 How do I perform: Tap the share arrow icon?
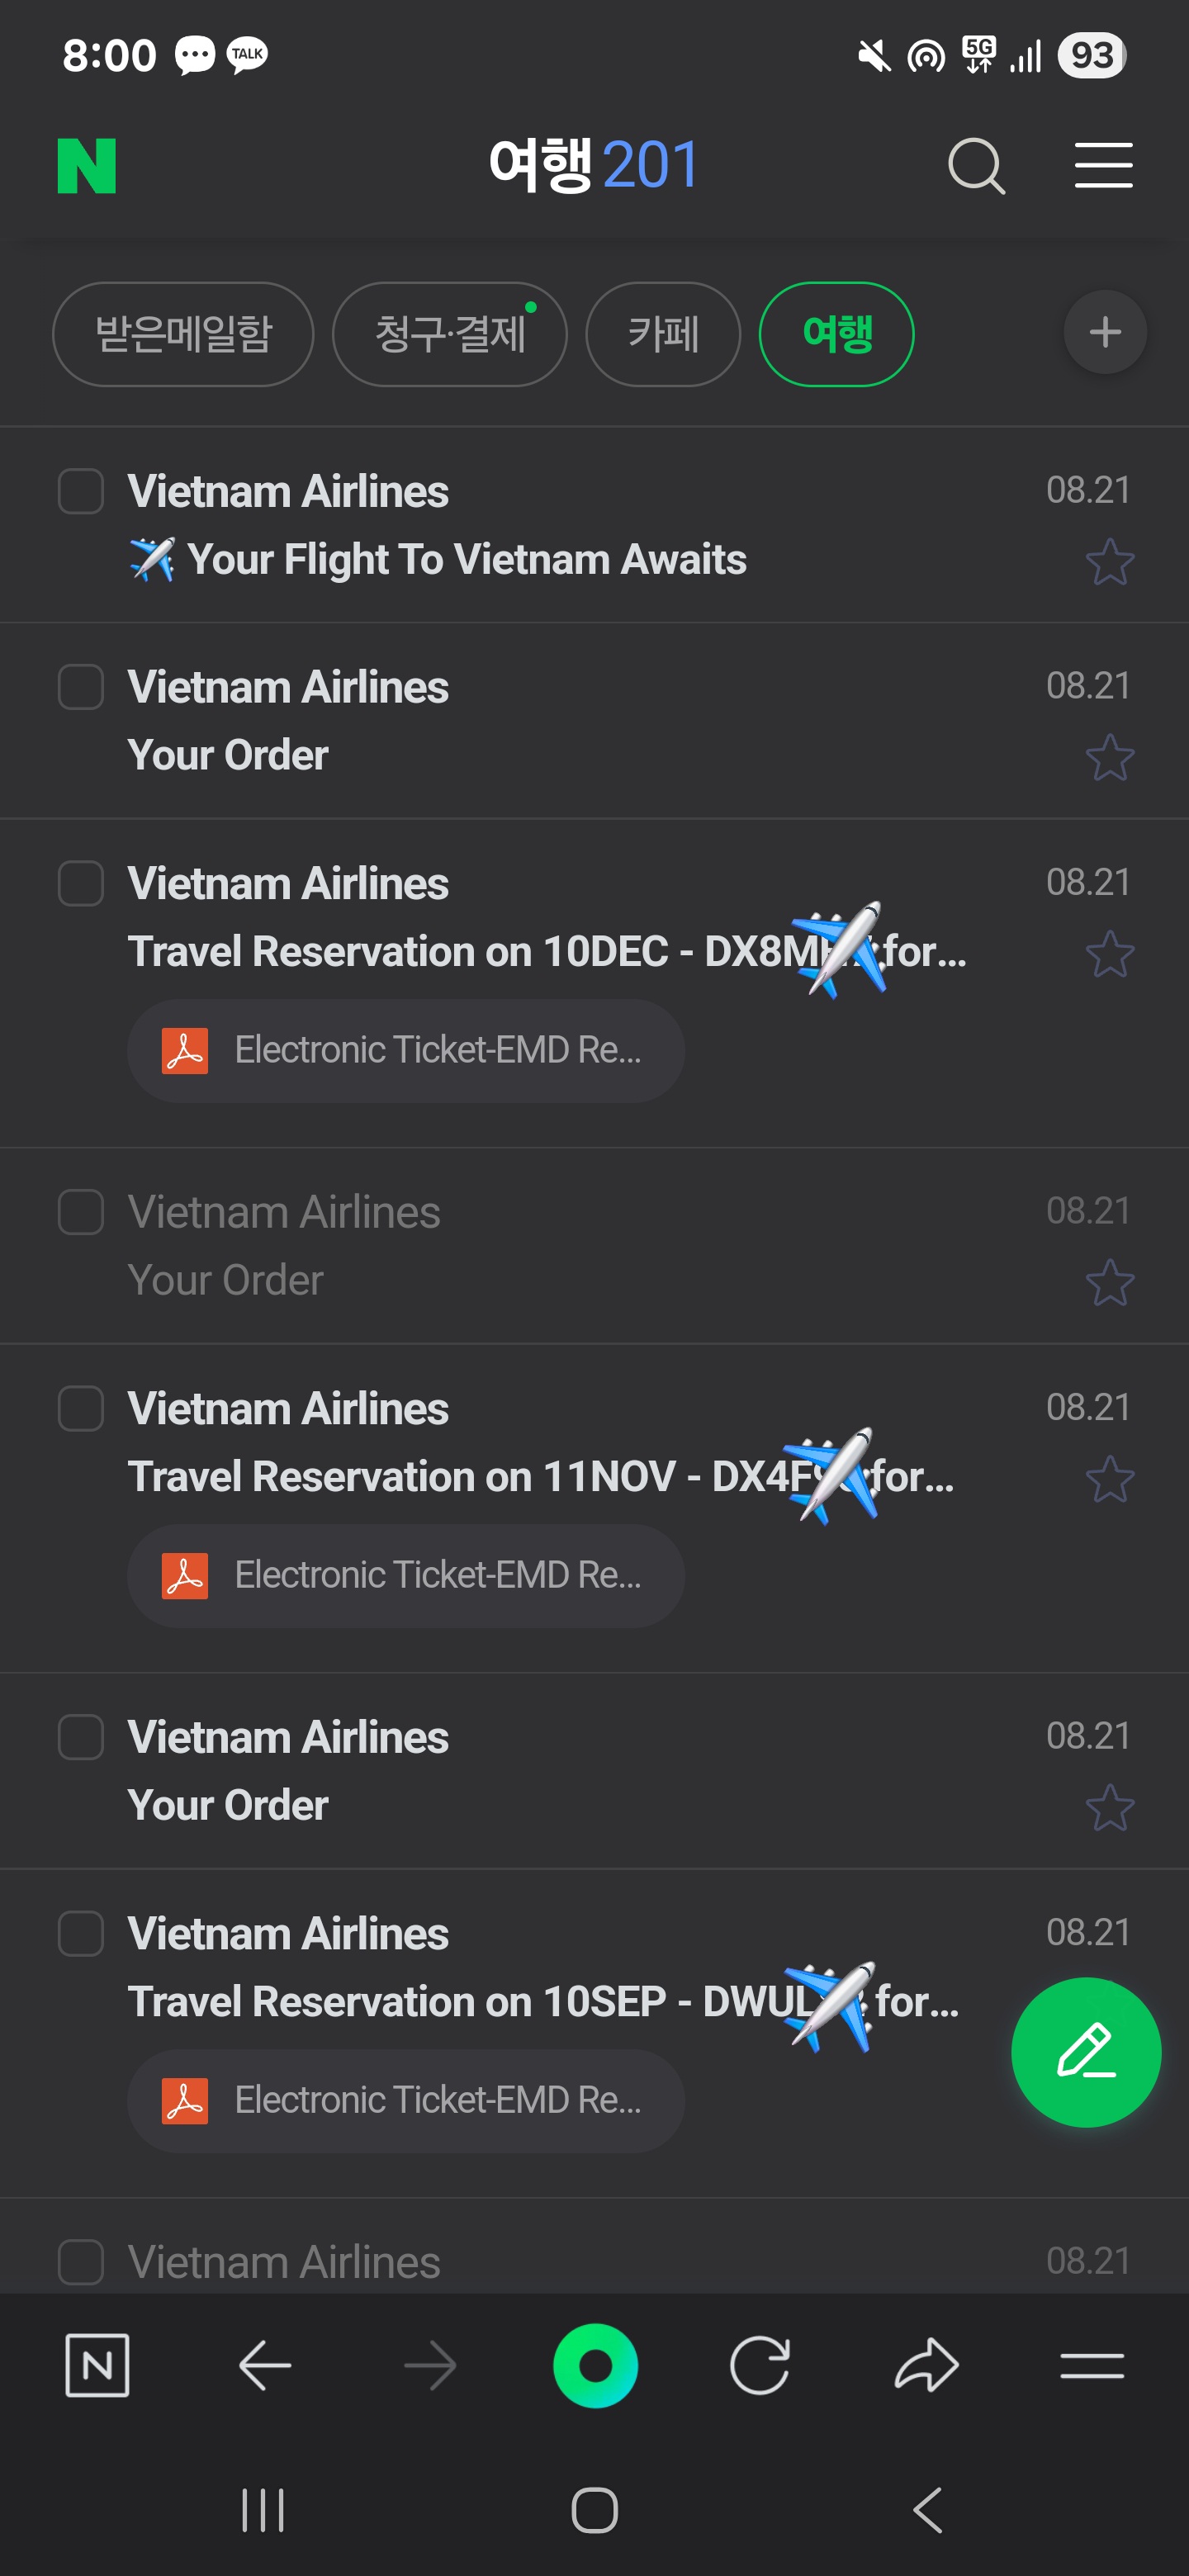point(926,2365)
